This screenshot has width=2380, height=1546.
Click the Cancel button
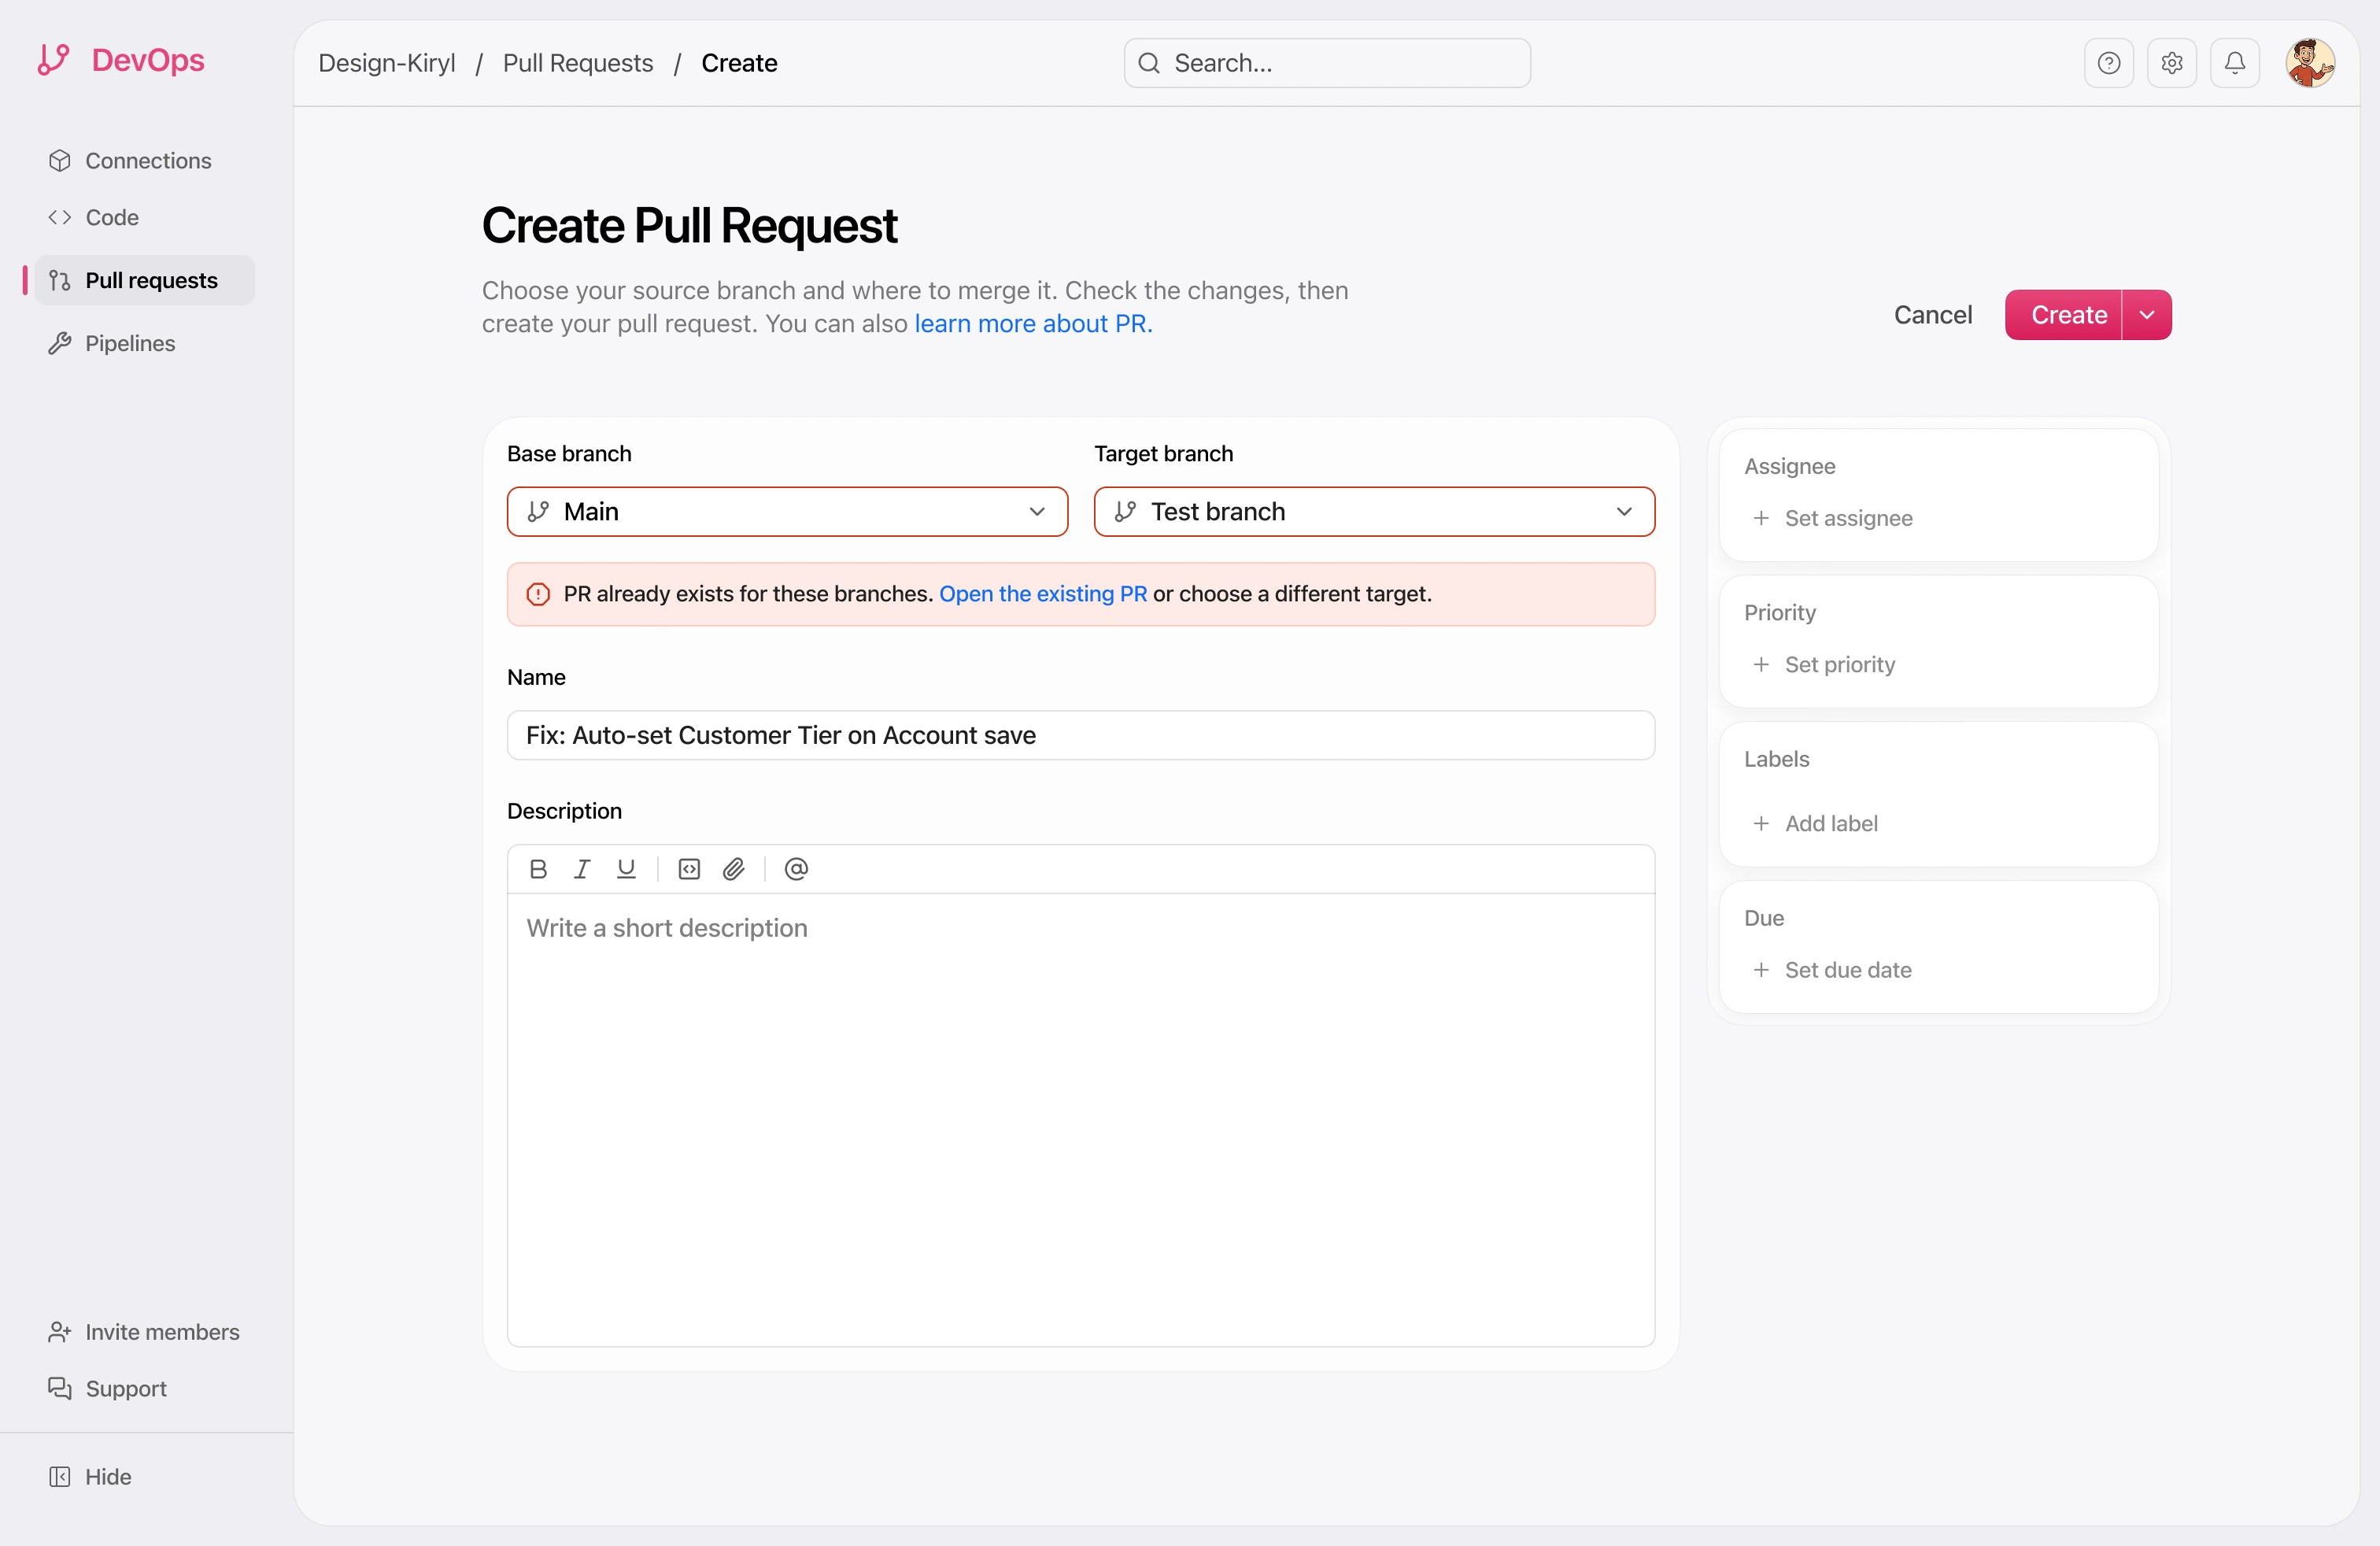(1932, 315)
